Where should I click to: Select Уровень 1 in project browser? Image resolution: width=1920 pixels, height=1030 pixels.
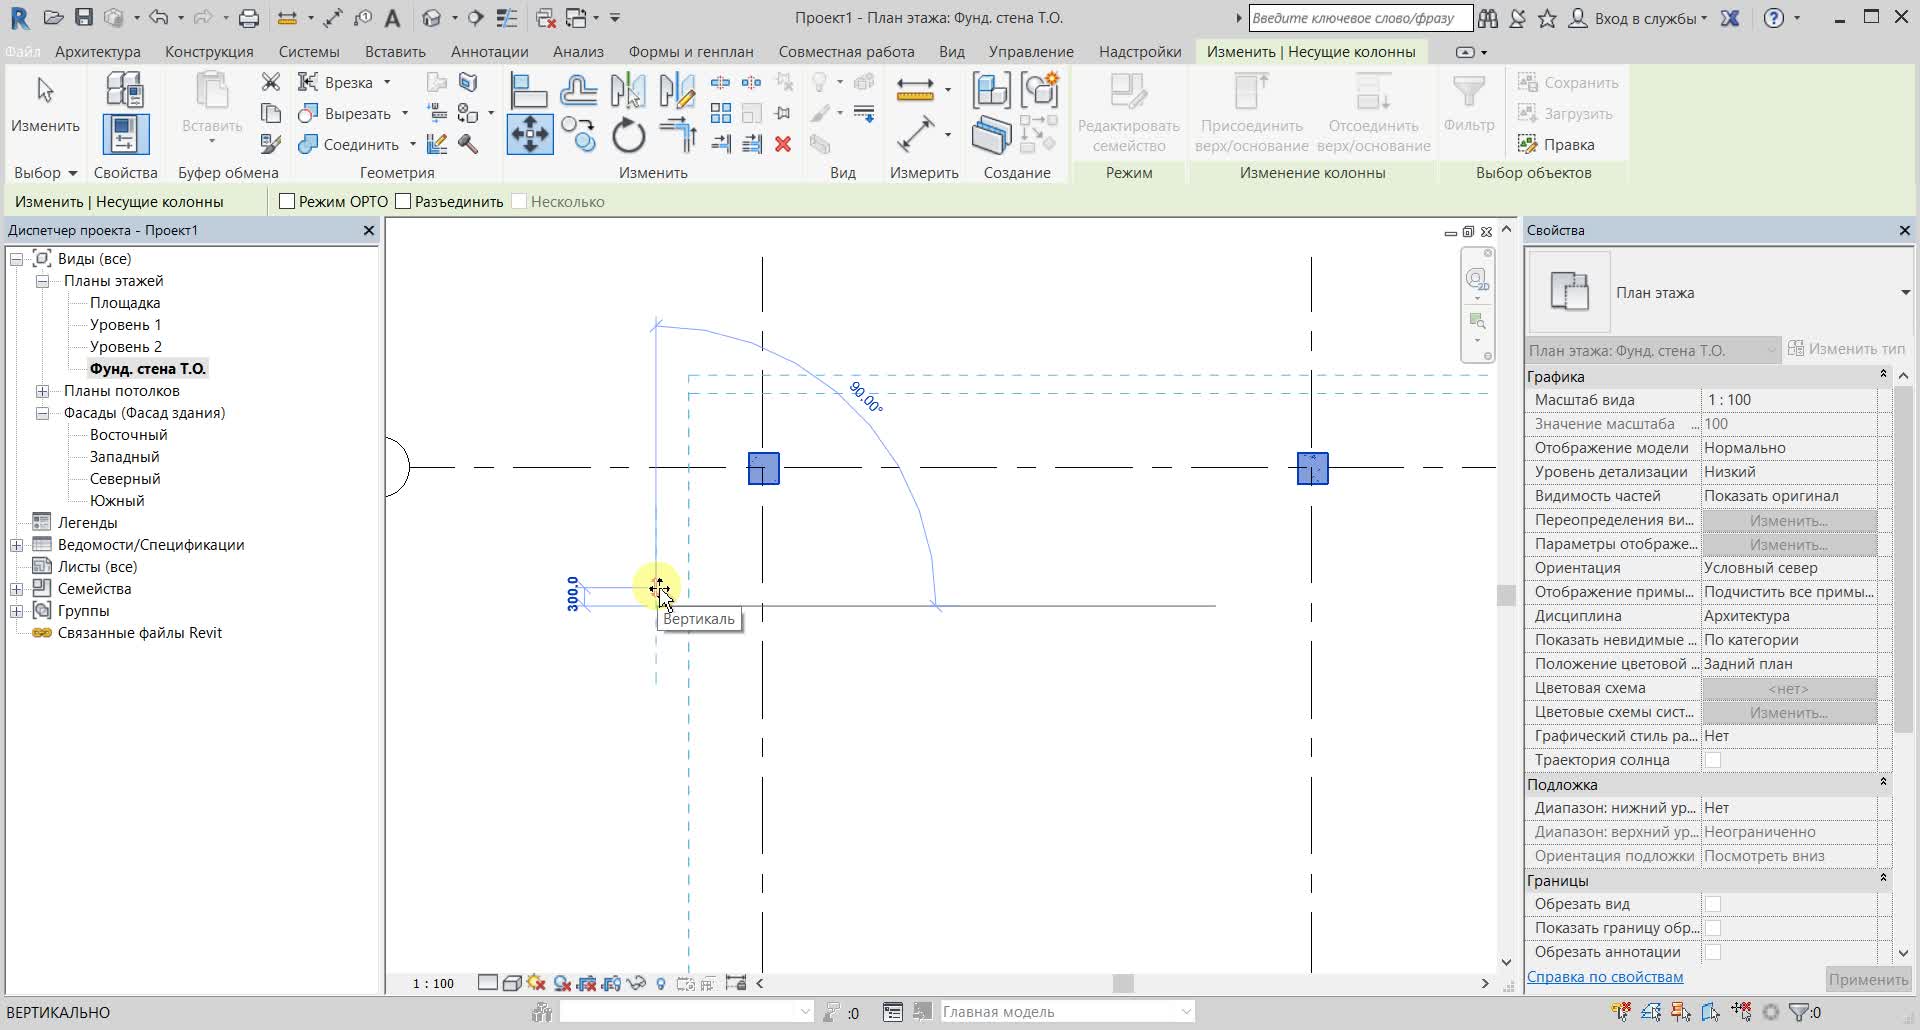pos(125,325)
